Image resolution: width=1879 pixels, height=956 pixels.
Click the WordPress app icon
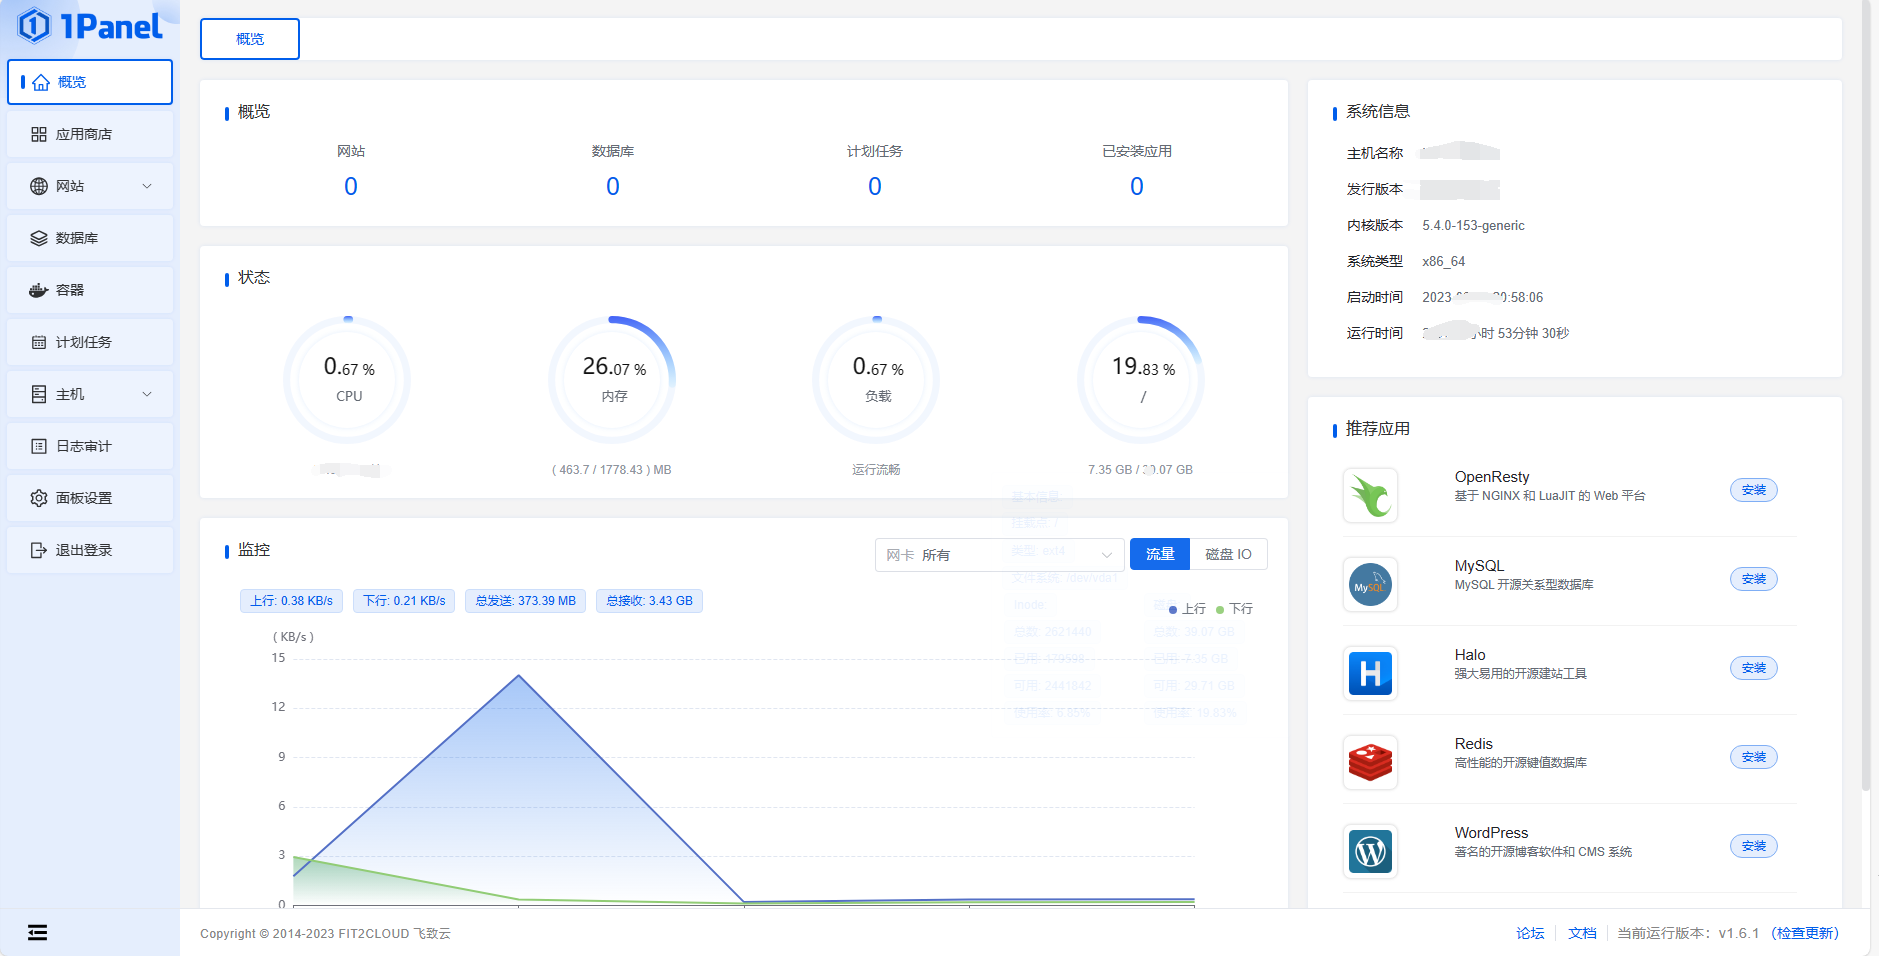[x=1370, y=851]
